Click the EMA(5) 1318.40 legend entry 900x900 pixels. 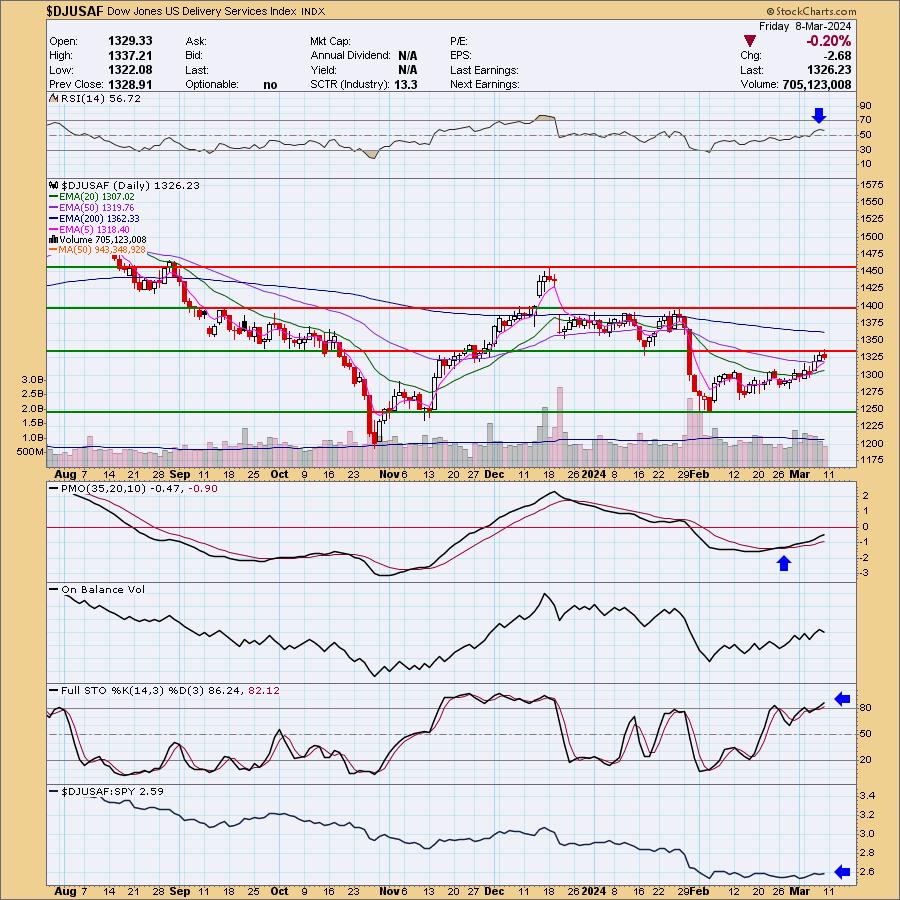(90, 229)
